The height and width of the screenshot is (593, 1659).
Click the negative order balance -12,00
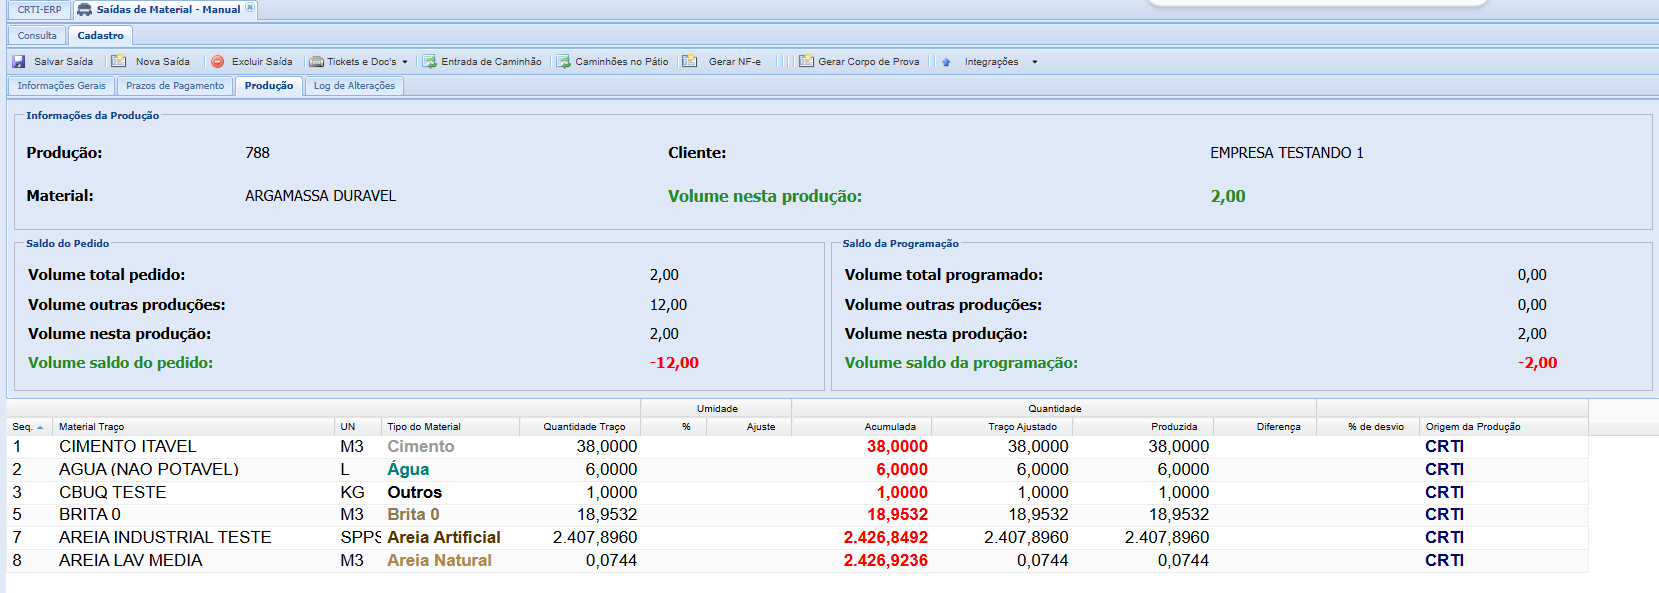point(674,363)
